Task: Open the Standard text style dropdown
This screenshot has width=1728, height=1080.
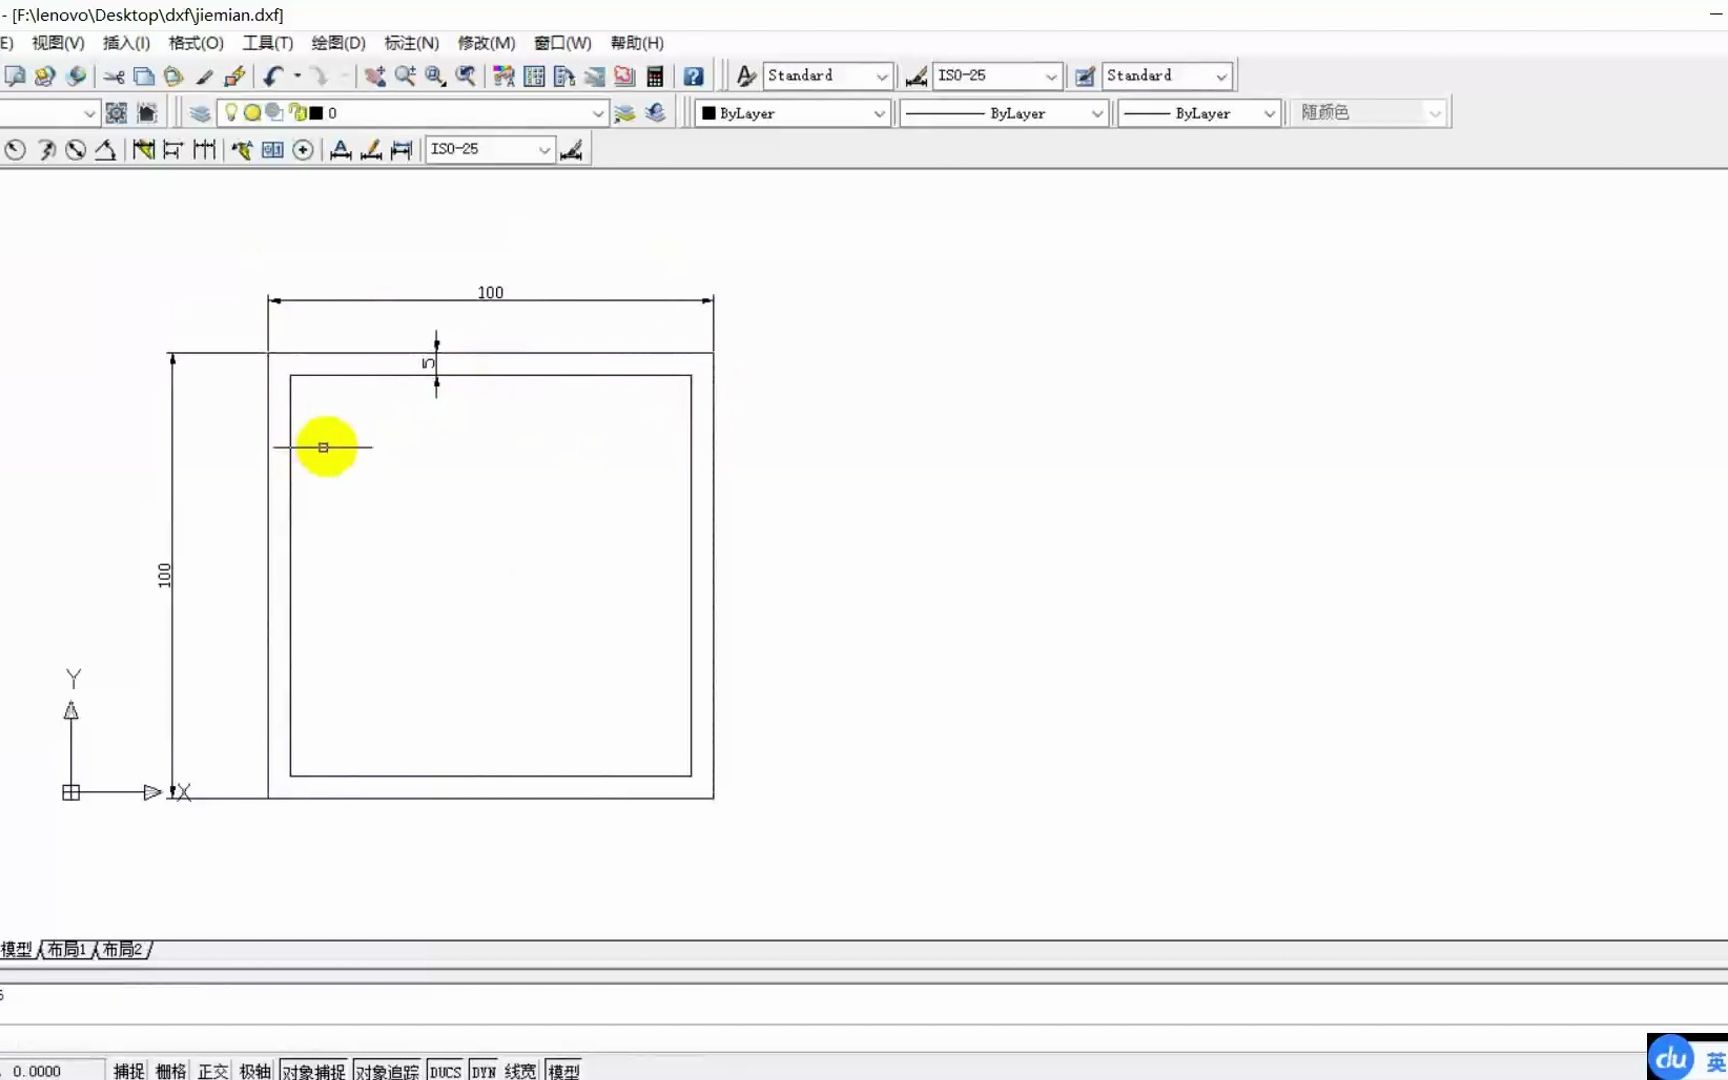Action: point(828,76)
